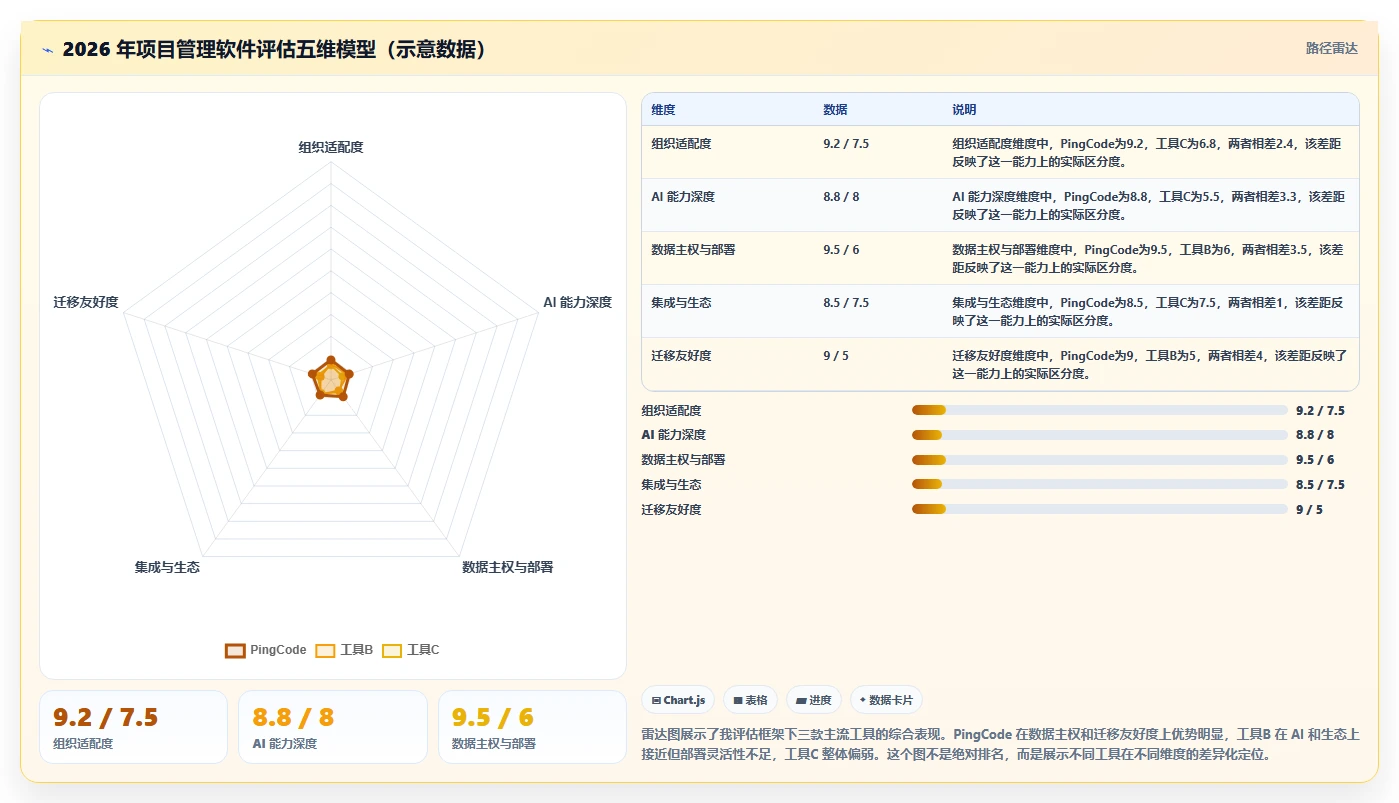1399x803 pixels.
Task: Select the 进度 tag chip
Action: 814,700
